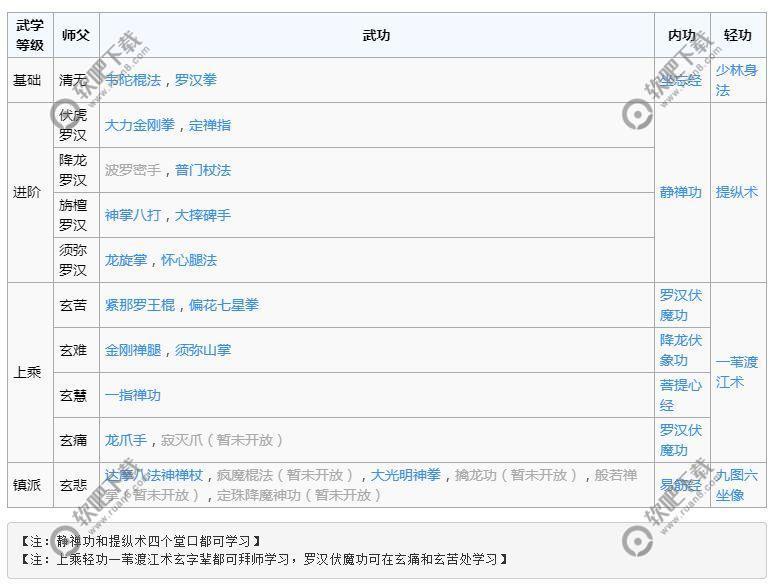Open the 韦陀棍法 skill link
This screenshot has height=587, width=772.
coord(134,80)
